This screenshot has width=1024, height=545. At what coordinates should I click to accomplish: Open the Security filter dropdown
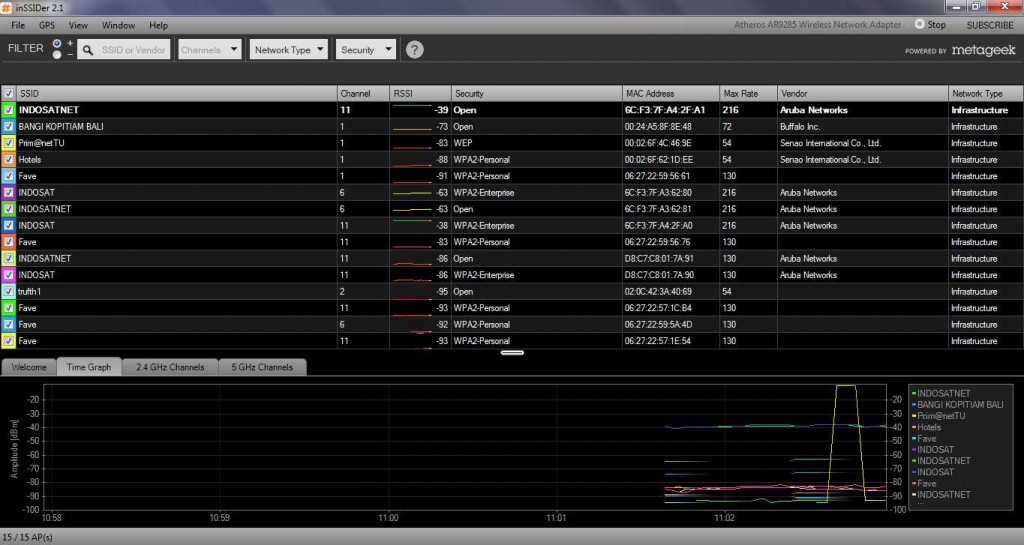[x=365, y=50]
